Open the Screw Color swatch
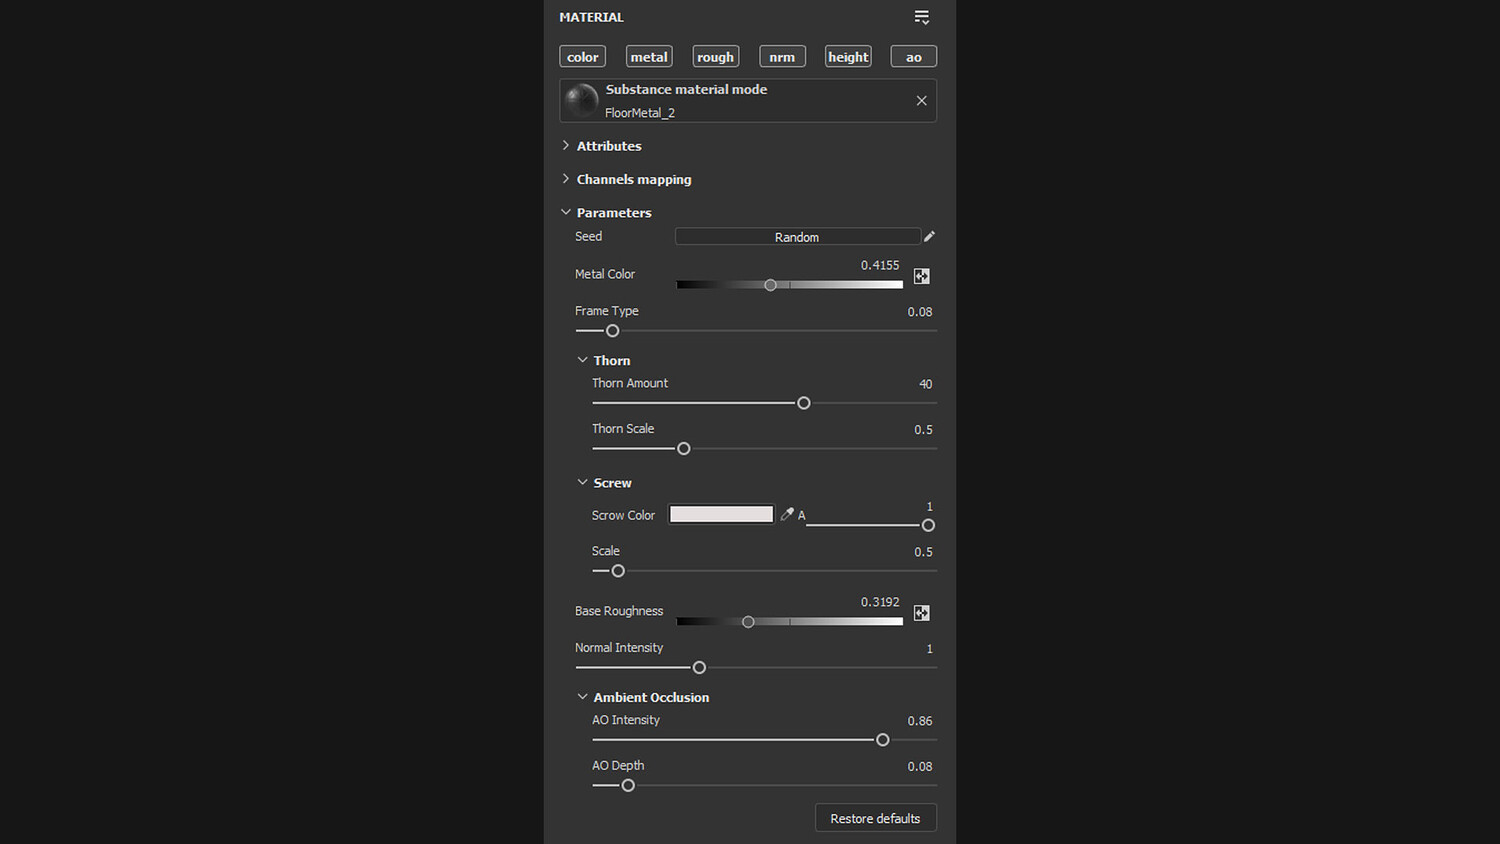 pyautogui.click(x=721, y=514)
